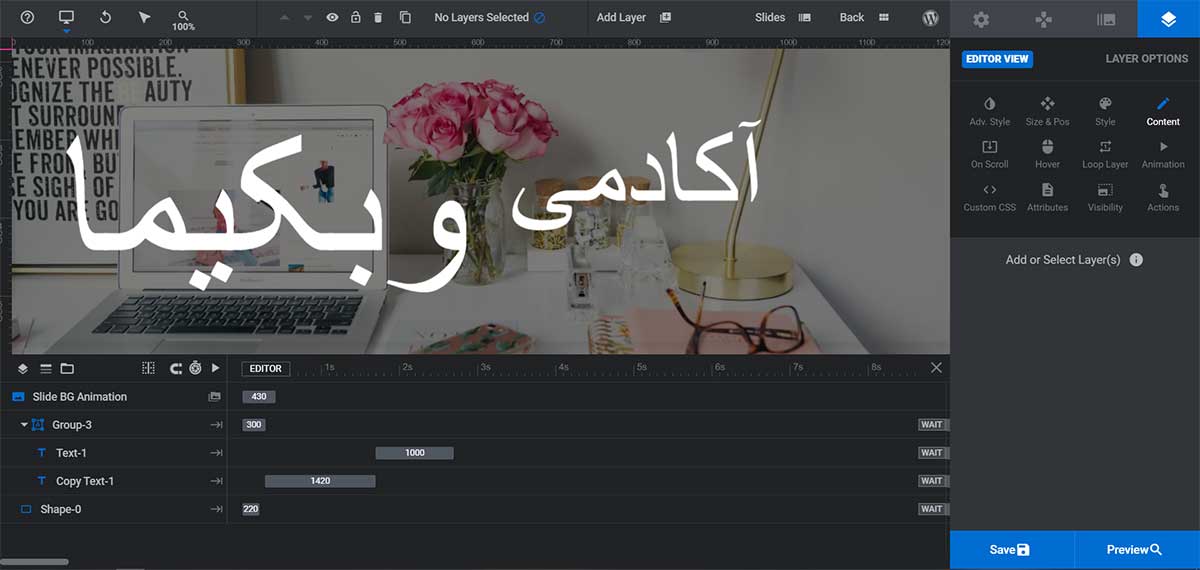This screenshot has height=570, width=1200.
Task: Move layer down with down arrow
Action: [308, 18]
